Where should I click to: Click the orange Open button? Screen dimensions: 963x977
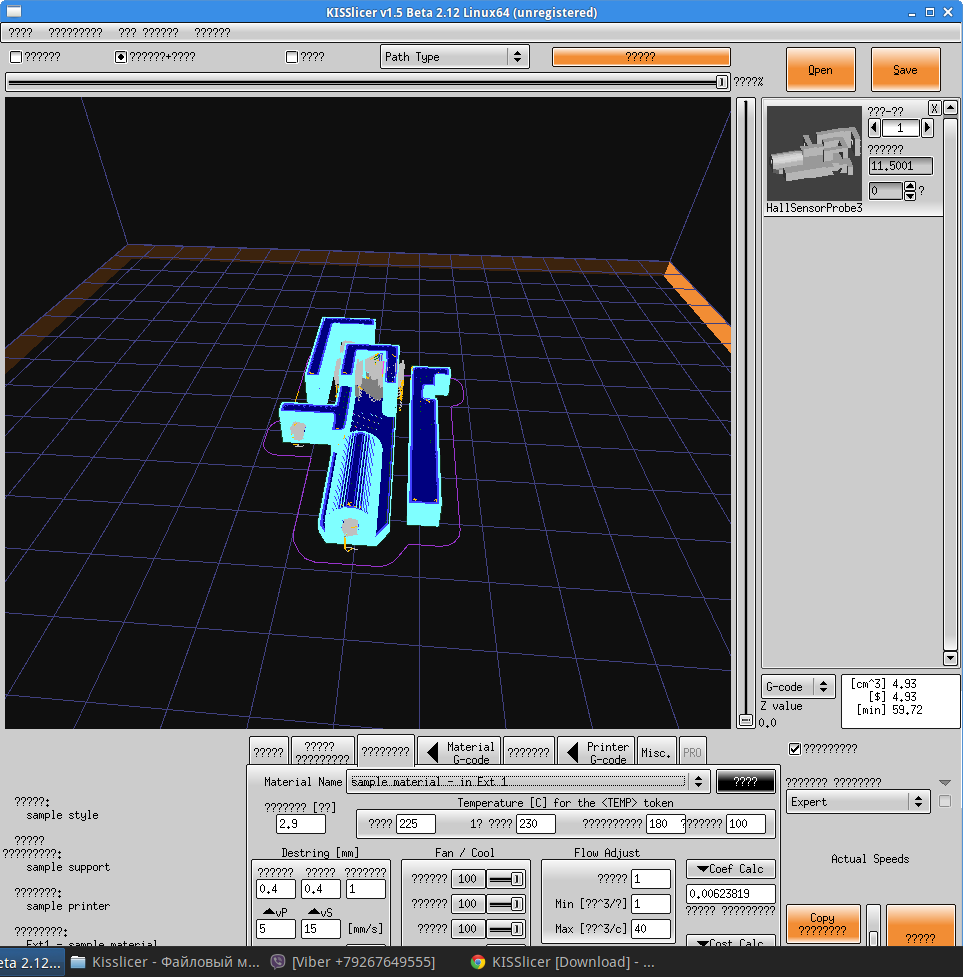(820, 70)
